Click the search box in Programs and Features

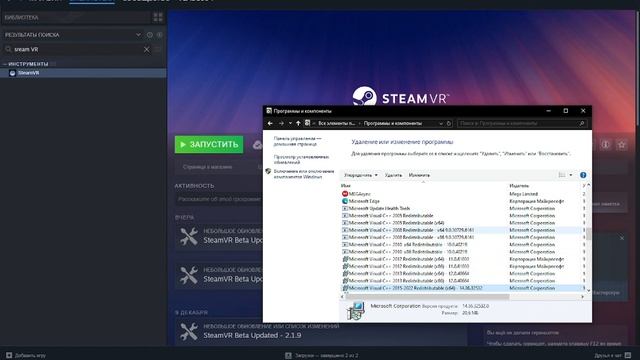click(522, 123)
